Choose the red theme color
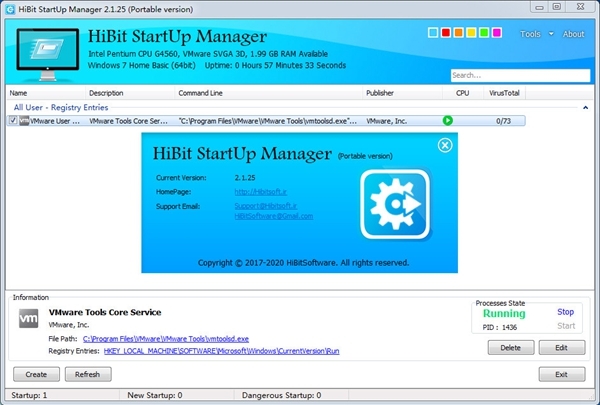 445,33
